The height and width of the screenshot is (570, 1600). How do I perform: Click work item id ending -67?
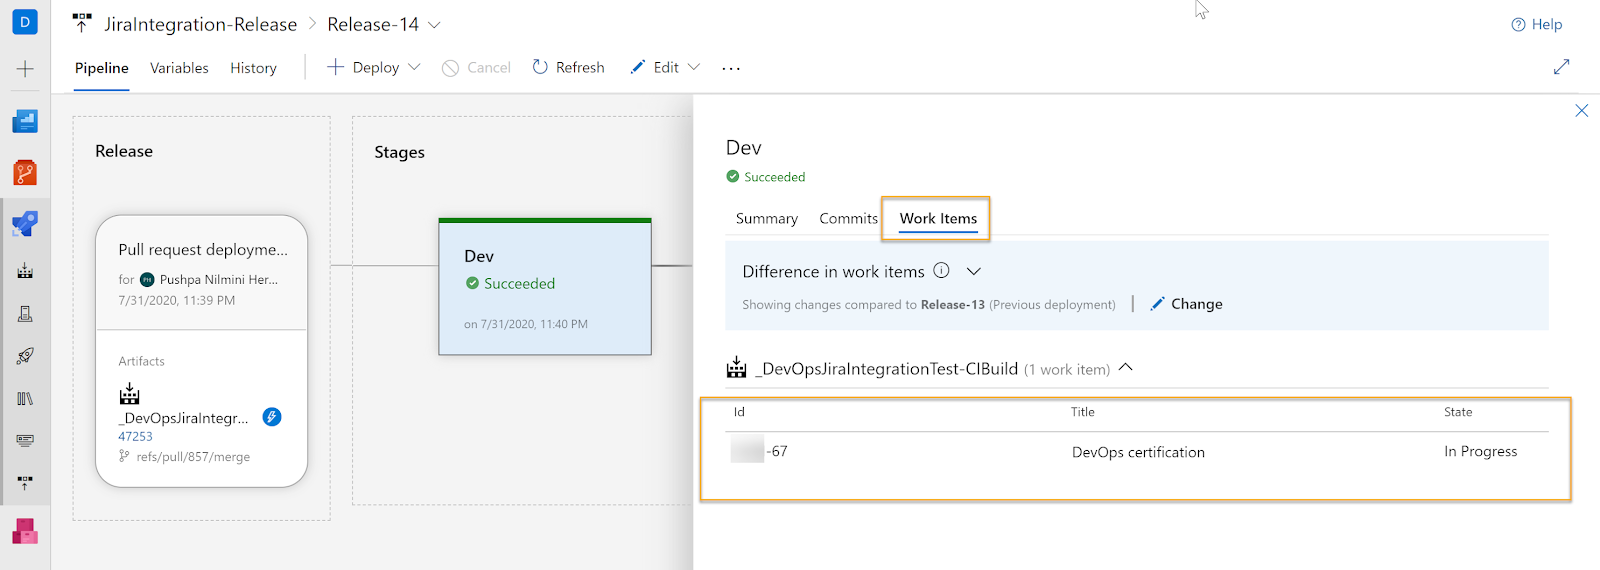[760, 451]
